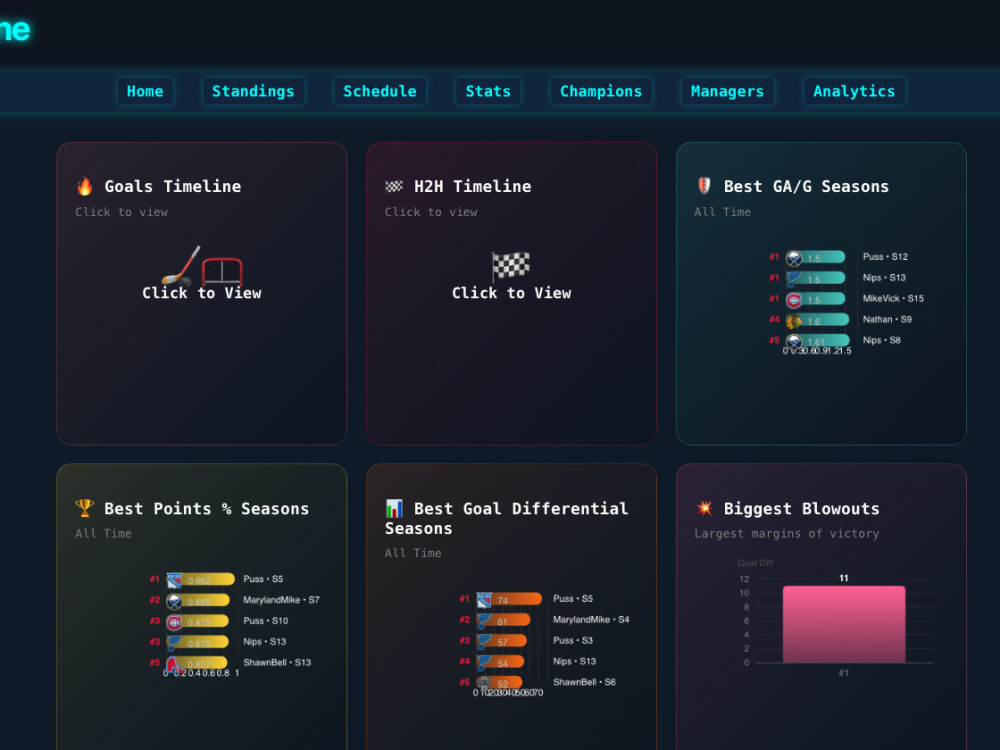Image resolution: width=1000 pixels, height=750 pixels.
Task: Click the 'MarylandMike • S7' label
Action: 281,599
